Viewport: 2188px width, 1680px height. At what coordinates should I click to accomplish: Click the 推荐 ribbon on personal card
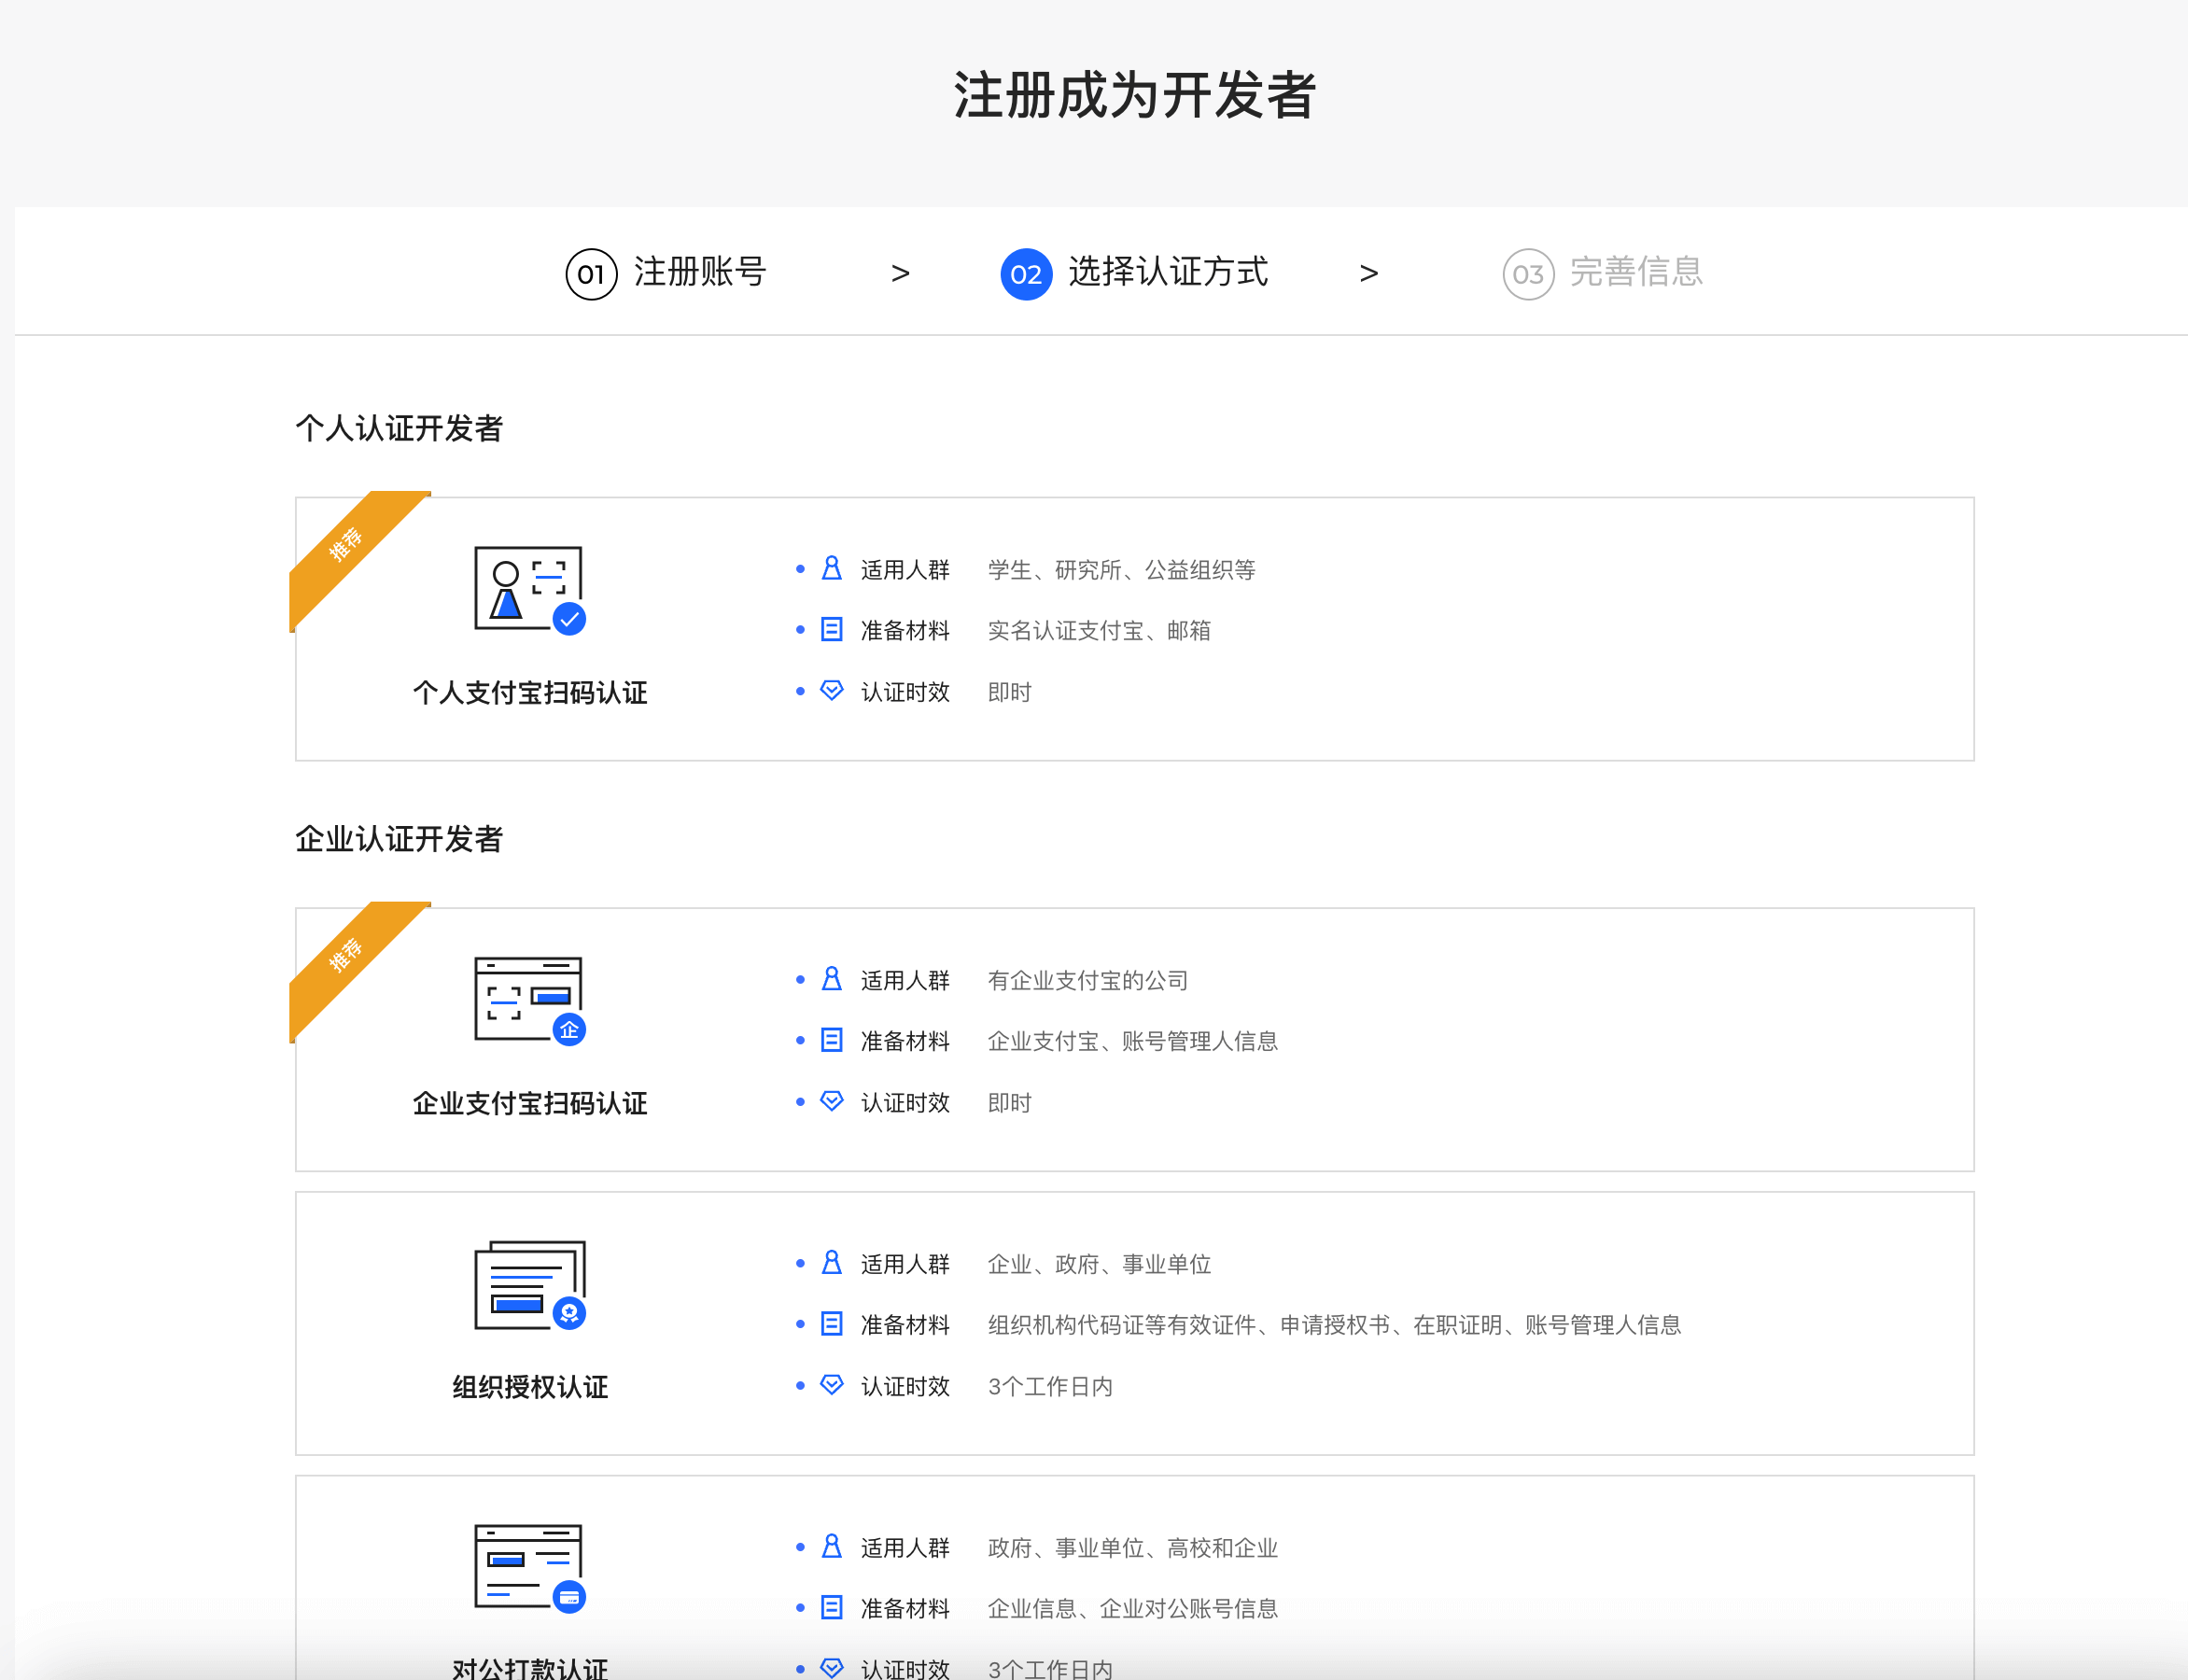click(x=347, y=545)
